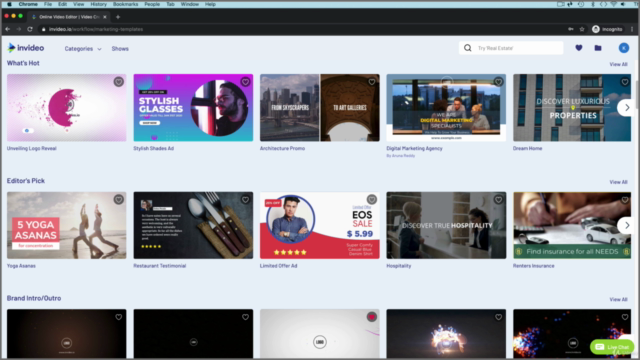Image resolution: width=640 pixels, height=360 pixels.
Task: Open the Bookmarks menu
Action: tap(125, 4)
